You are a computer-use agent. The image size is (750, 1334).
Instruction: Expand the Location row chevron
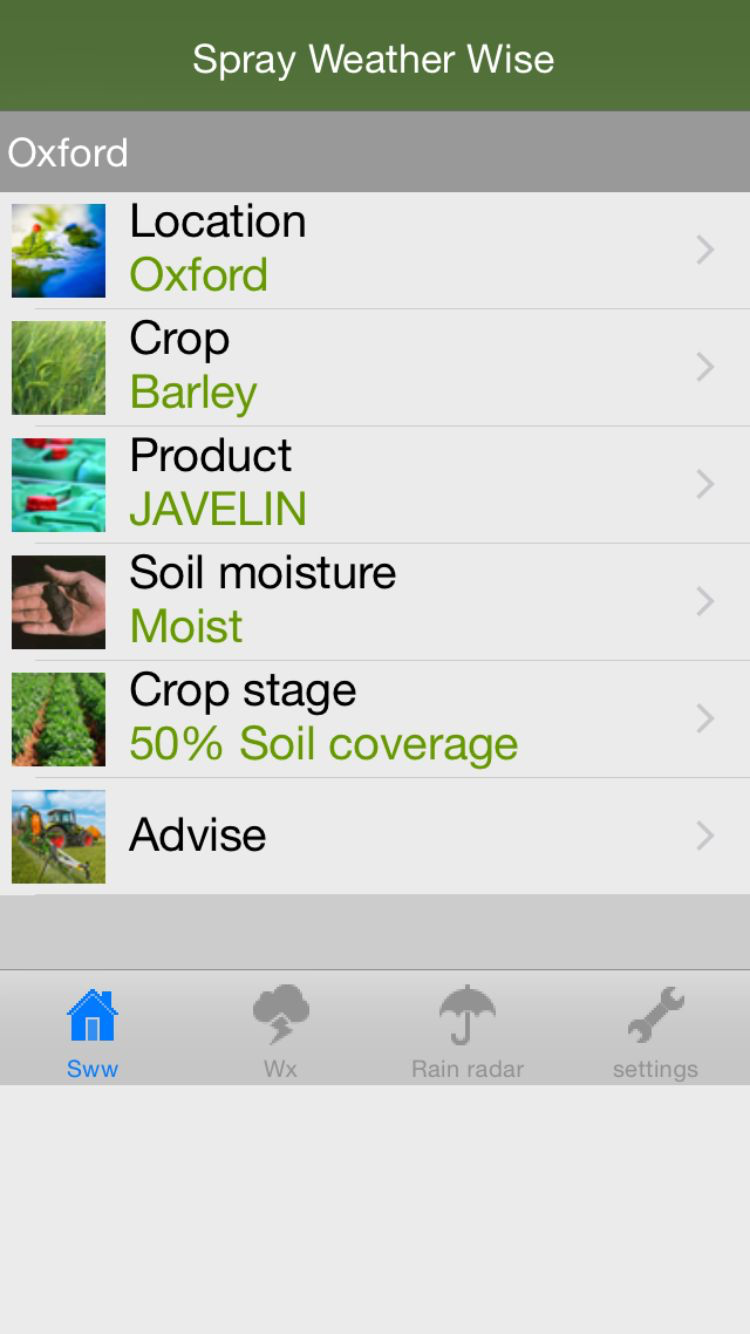point(705,250)
